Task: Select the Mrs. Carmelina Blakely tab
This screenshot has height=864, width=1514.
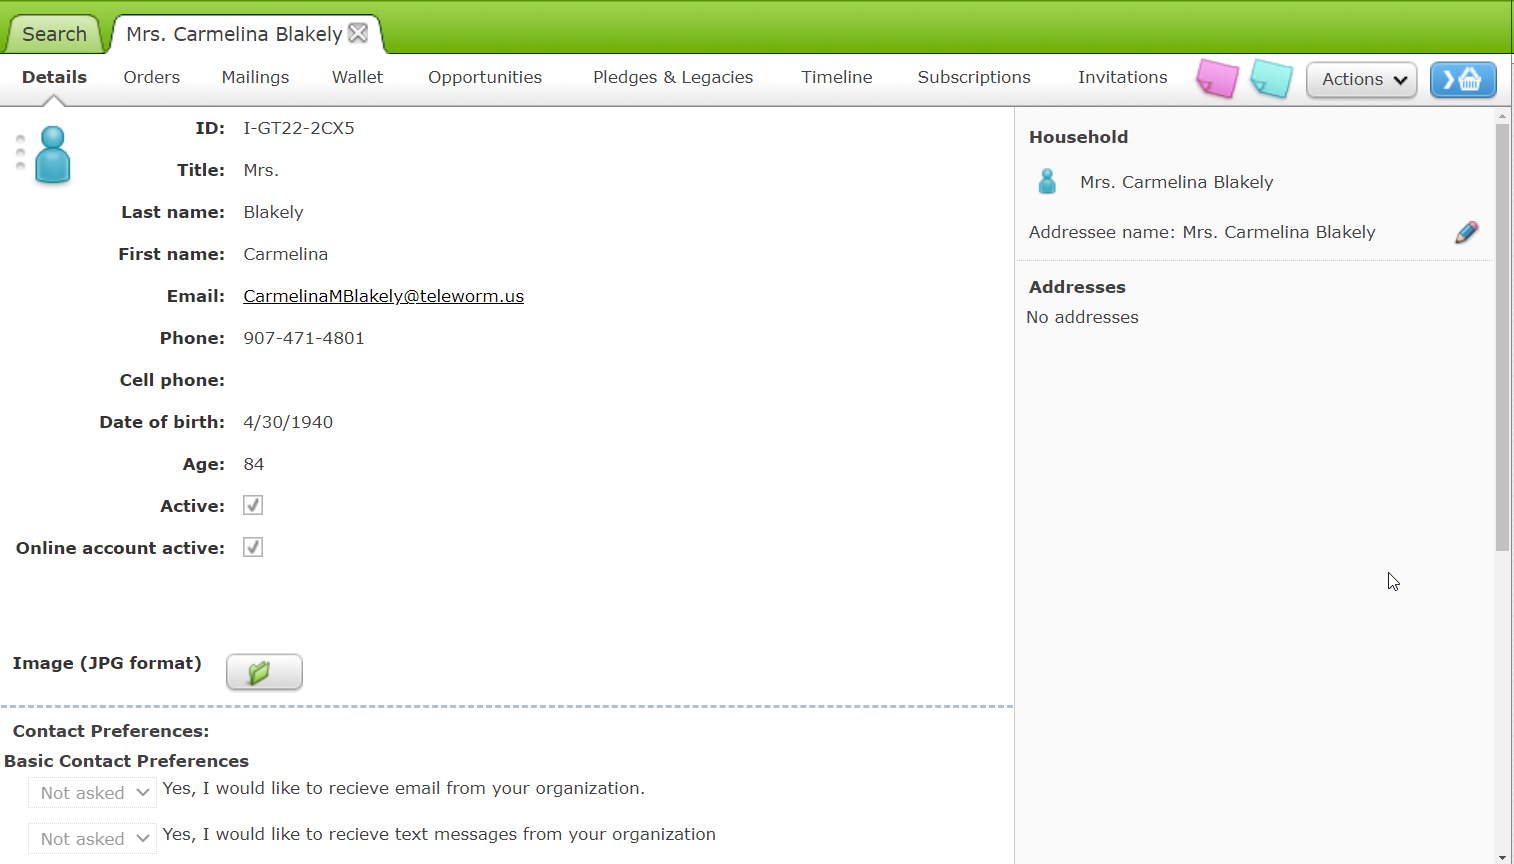Action: click(x=234, y=34)
